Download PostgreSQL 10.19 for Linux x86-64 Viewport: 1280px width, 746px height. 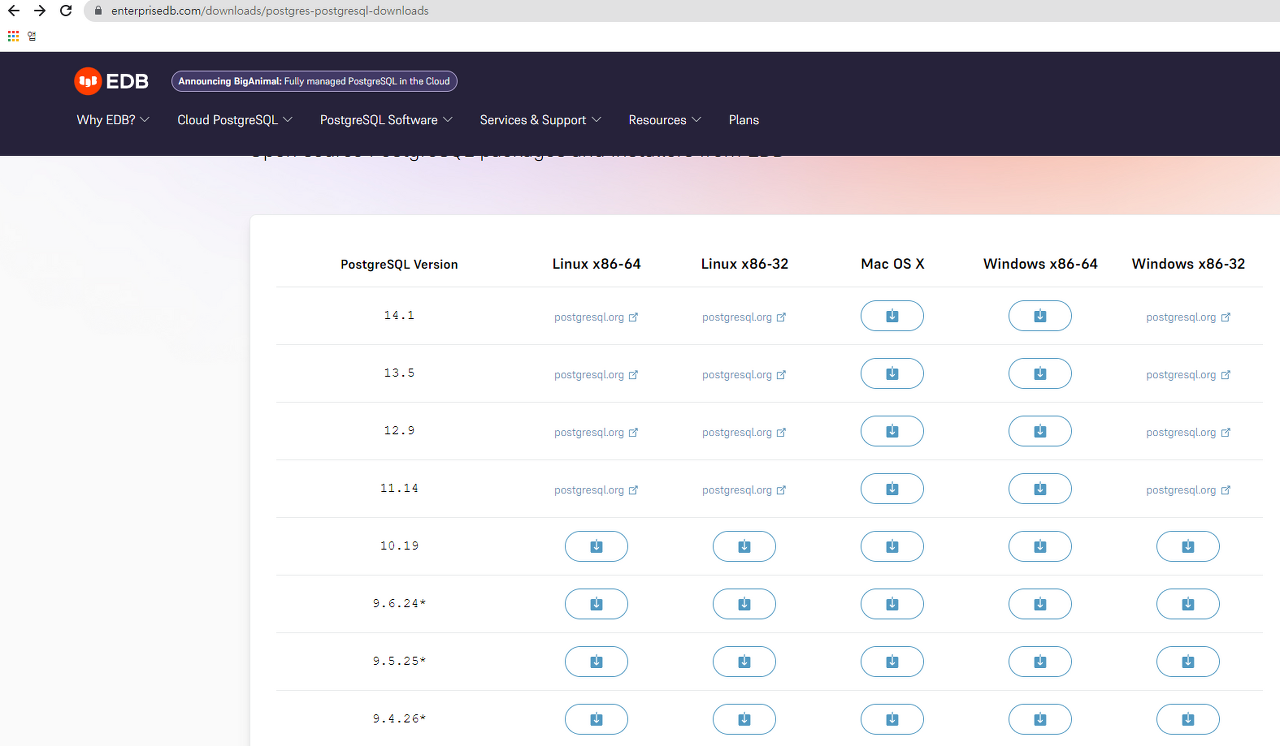(x=596, y=547)
